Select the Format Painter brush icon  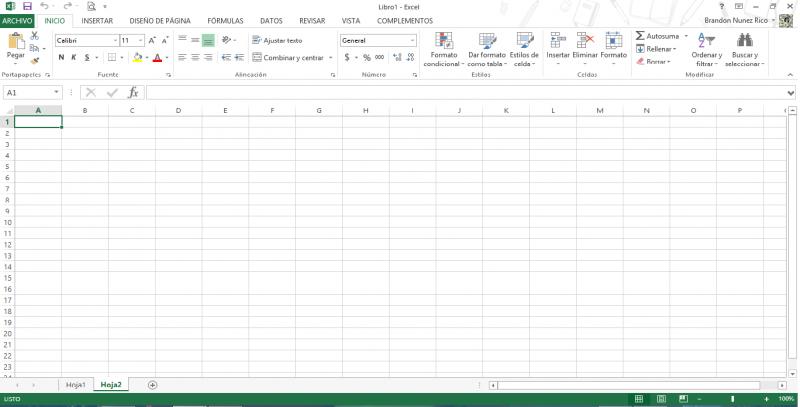pos(35,61)
